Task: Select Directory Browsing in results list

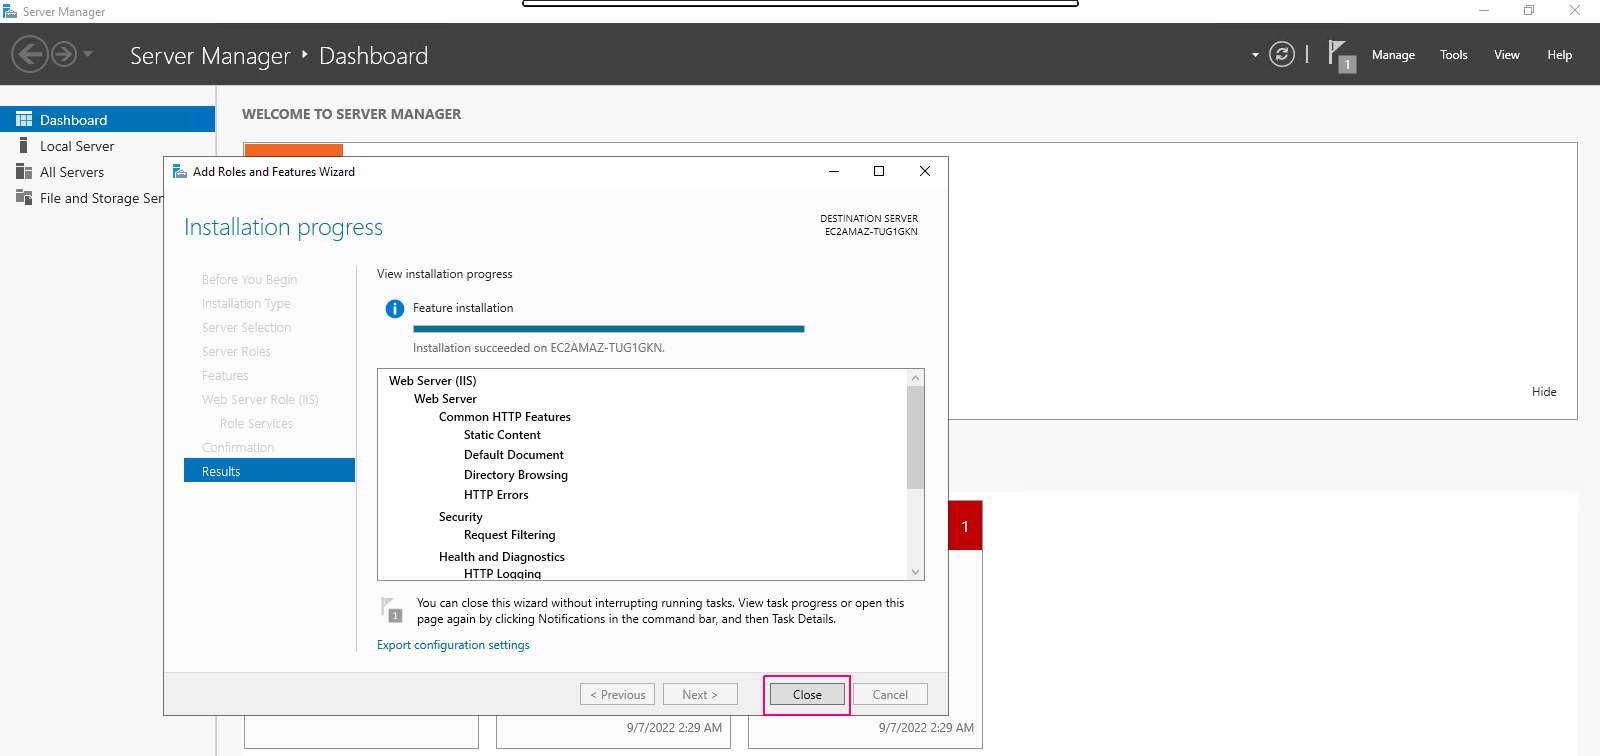Action: (x=516, y=474)
